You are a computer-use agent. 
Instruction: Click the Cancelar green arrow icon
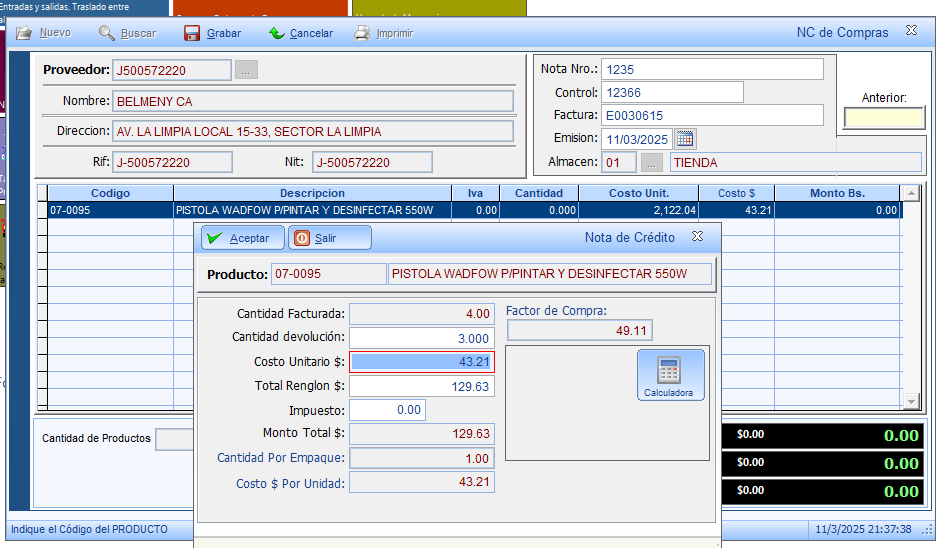[276, 33]
